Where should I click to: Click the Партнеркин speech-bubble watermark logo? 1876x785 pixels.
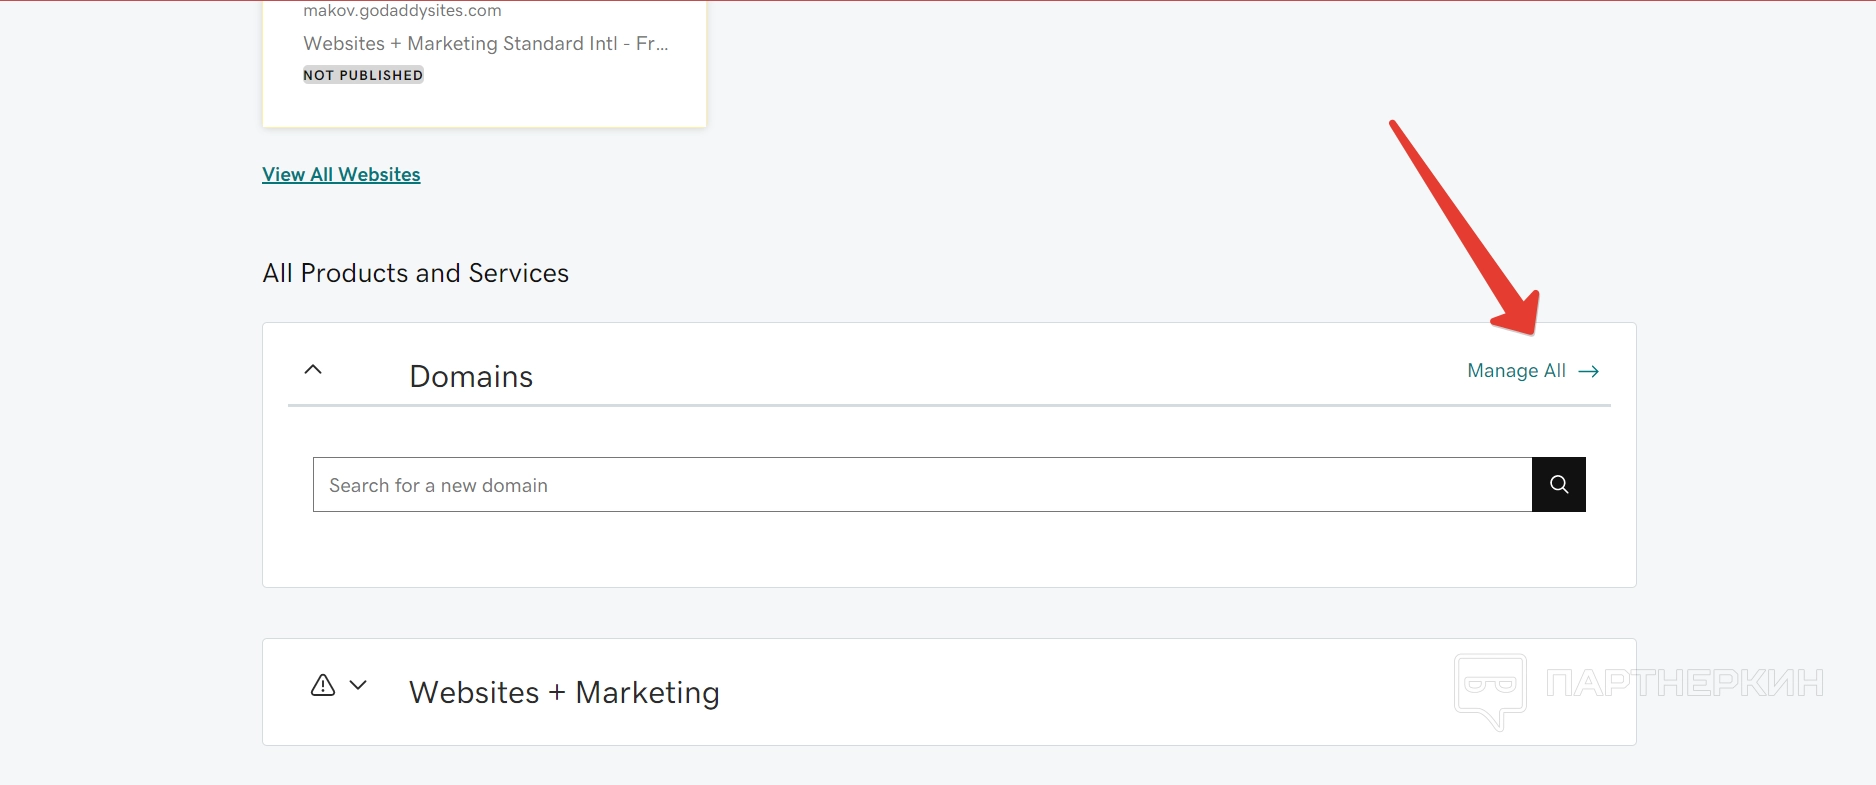coord(1490,690)
